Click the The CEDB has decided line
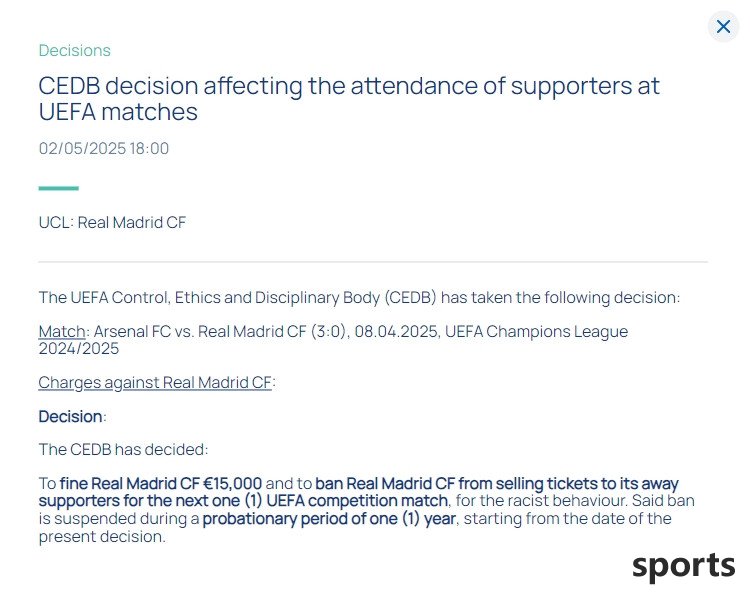This screenshot has width=750, height=597. (x=123, y=450)
